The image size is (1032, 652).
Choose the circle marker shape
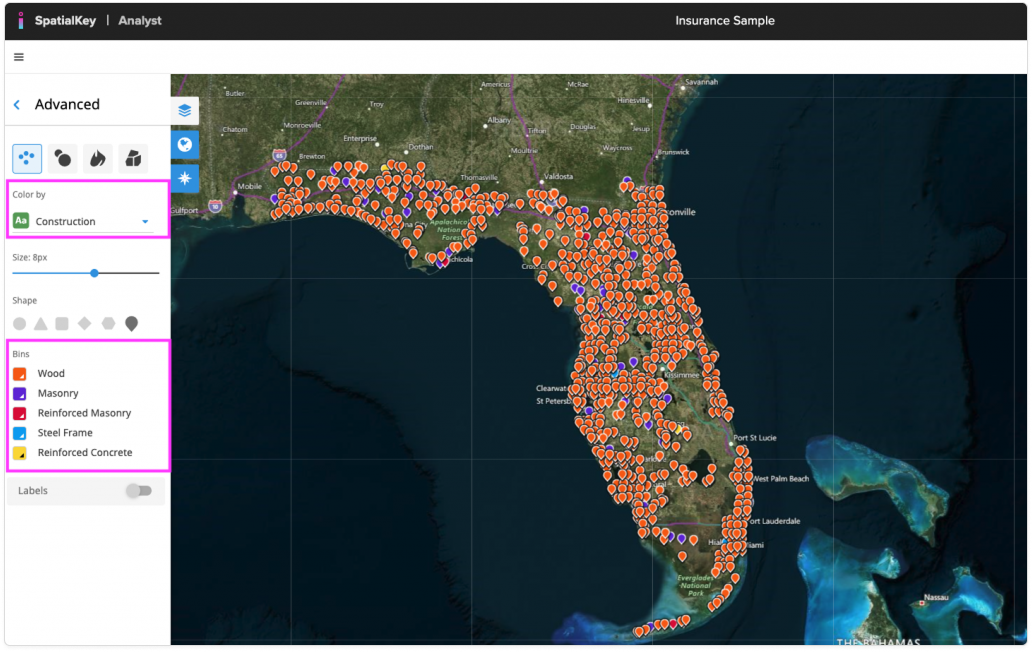(x=20, y=324)
